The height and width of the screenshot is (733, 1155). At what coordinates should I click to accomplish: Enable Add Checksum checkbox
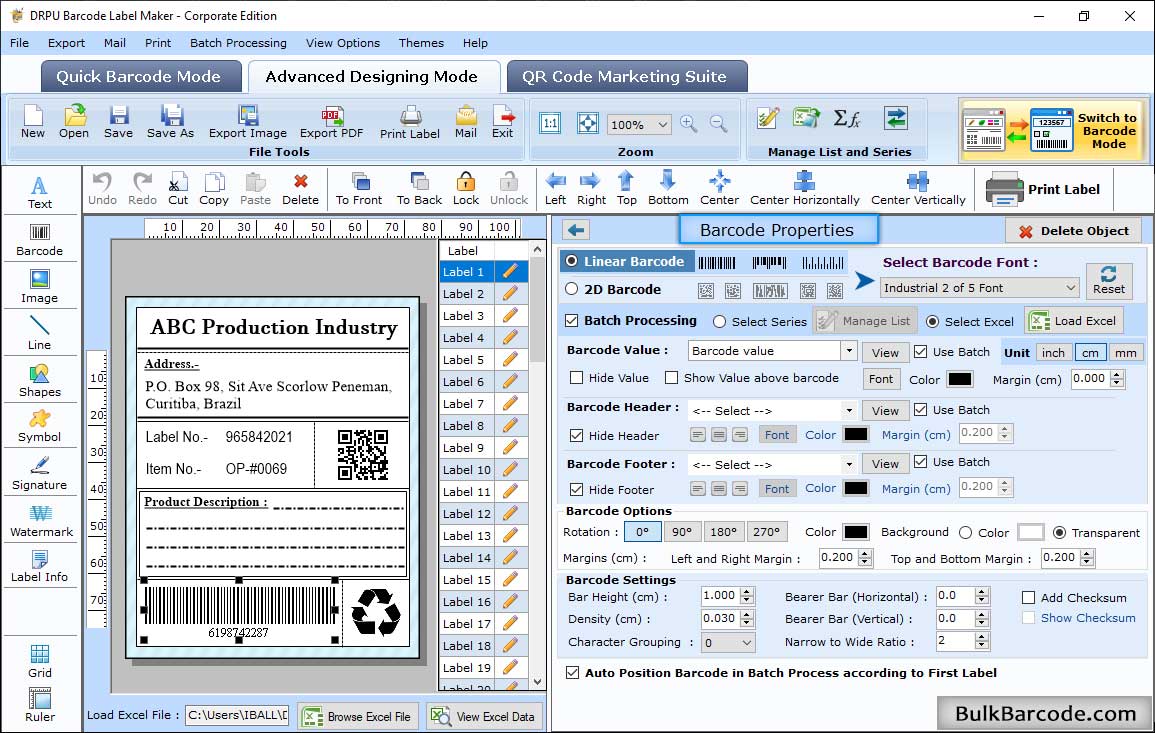point(1028,597)
